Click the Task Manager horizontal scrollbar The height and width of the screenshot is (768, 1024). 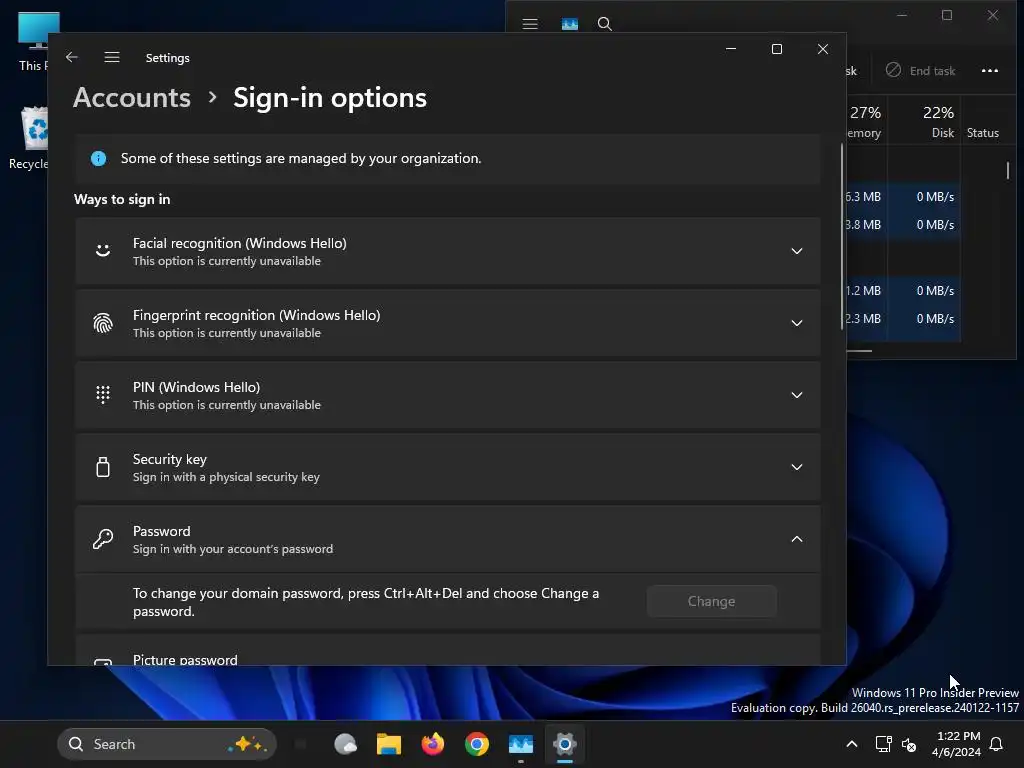859,351
